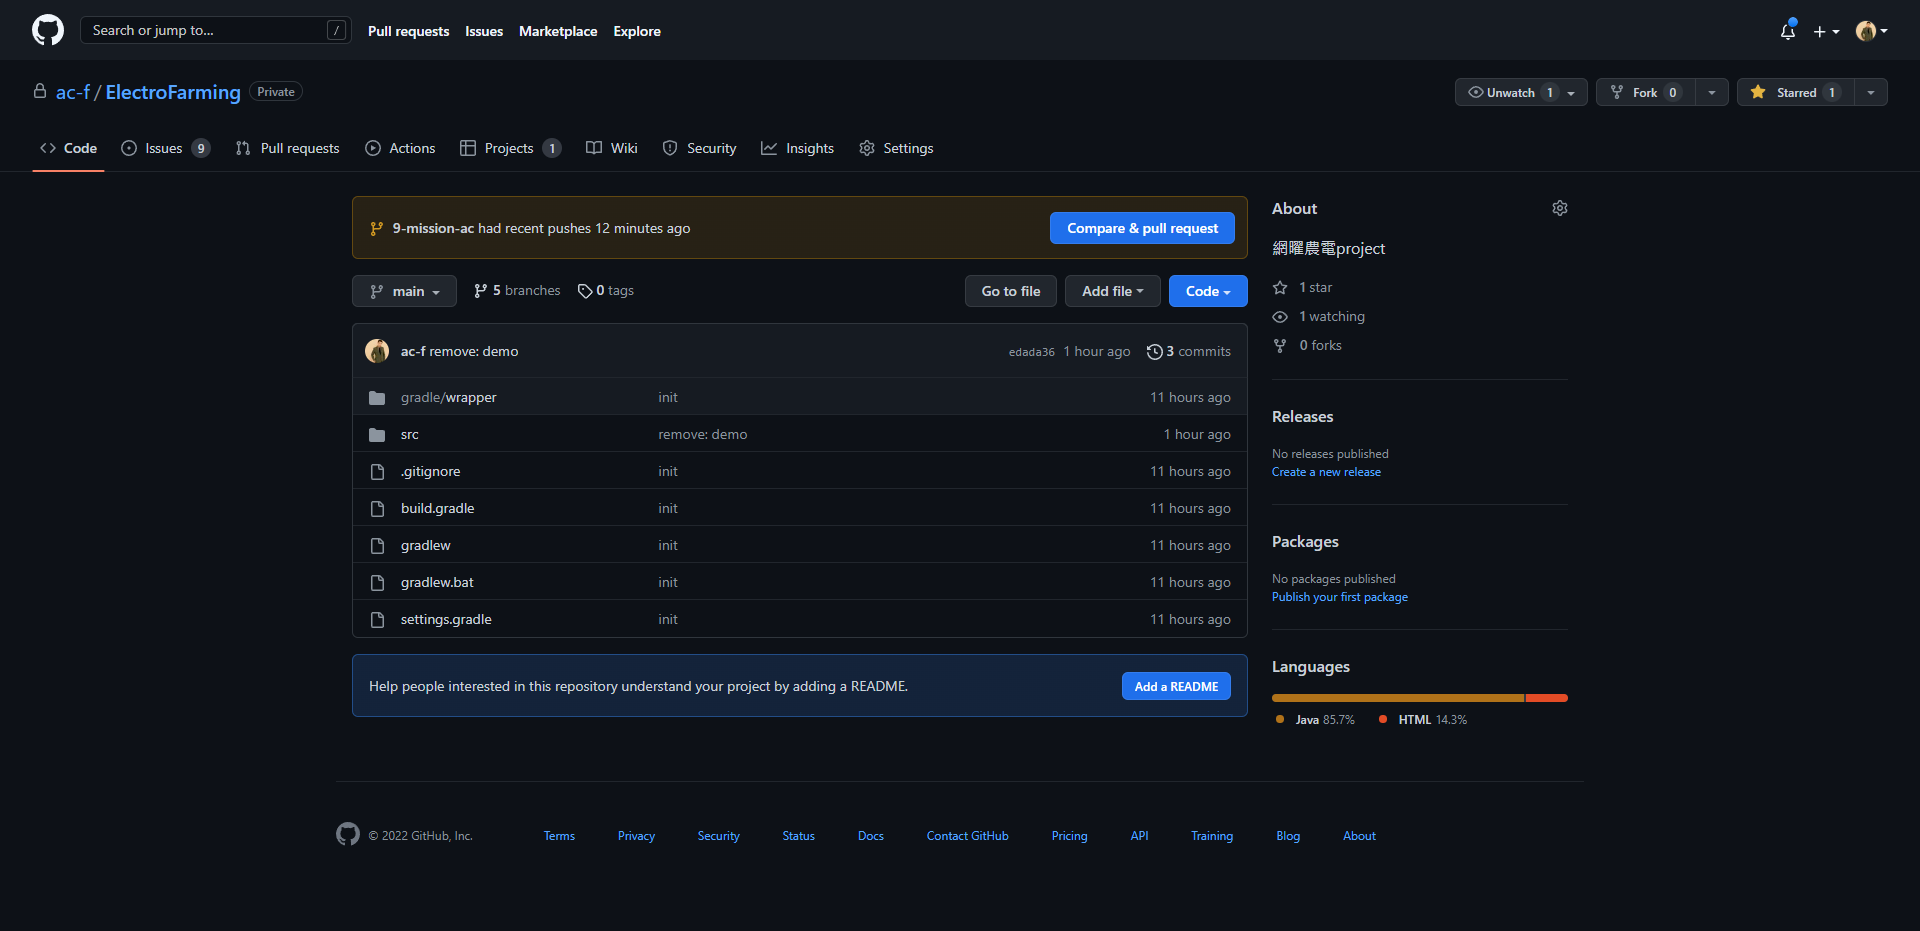Viewport: 1920px width, 931px height.
Task: Focus the Search or jump to field
Action: pos(216,31)
